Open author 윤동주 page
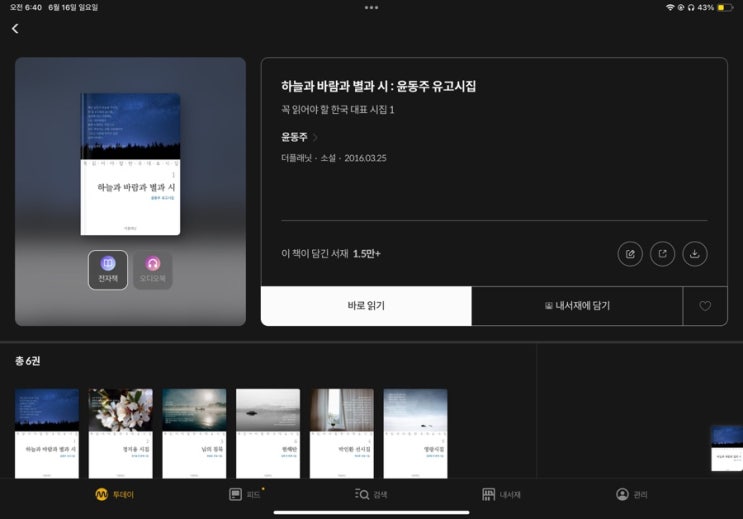743x519 pixels. tap(294, 137)
